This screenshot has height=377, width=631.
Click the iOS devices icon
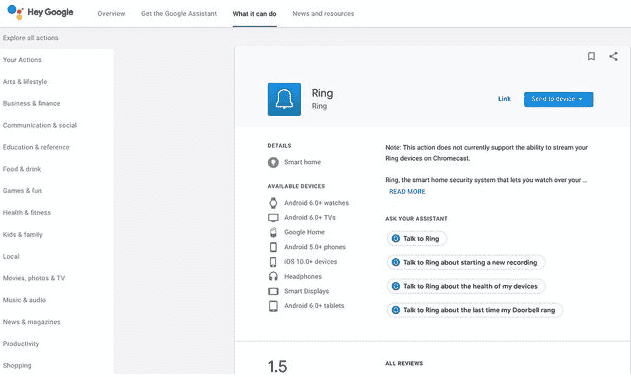point(273,262)
